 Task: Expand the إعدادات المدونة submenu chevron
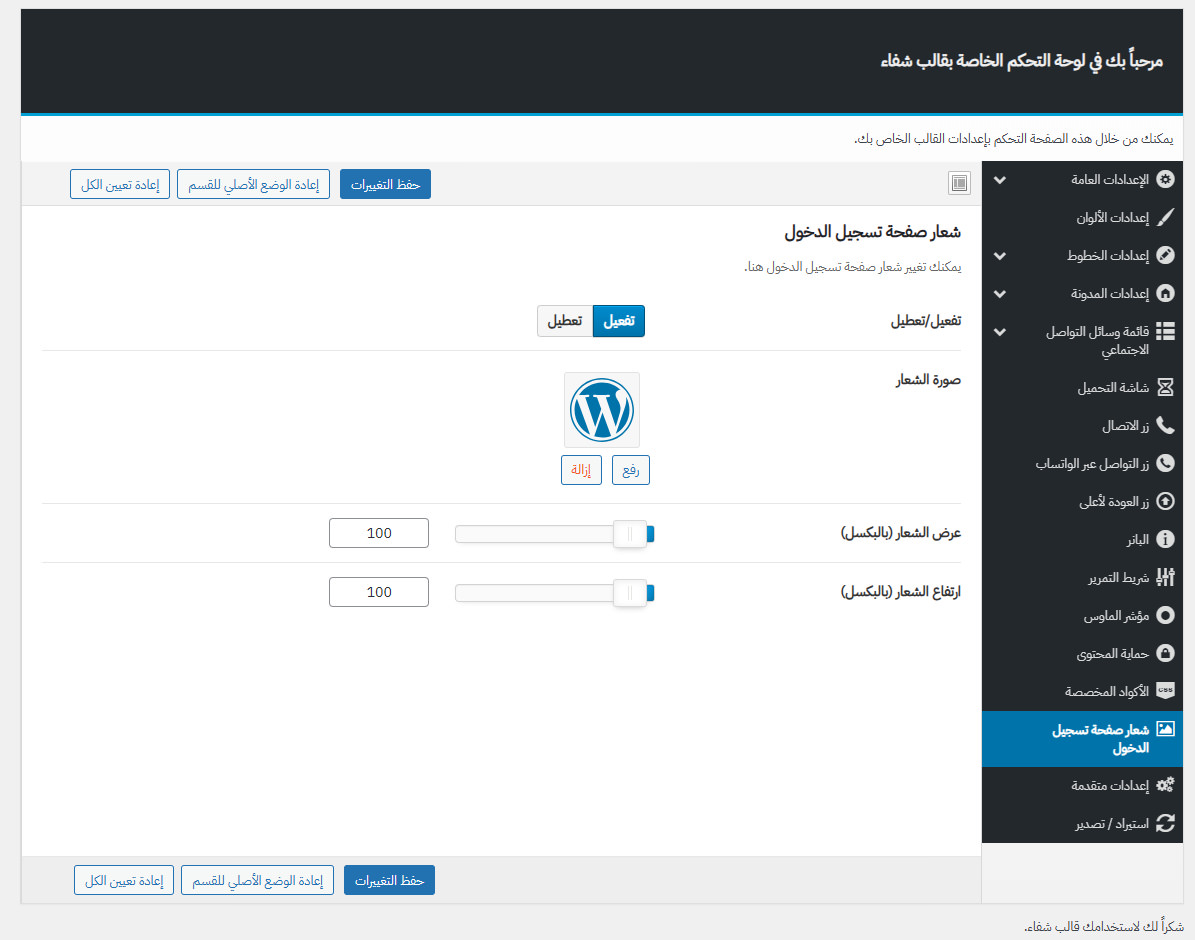tap(999, 294)
